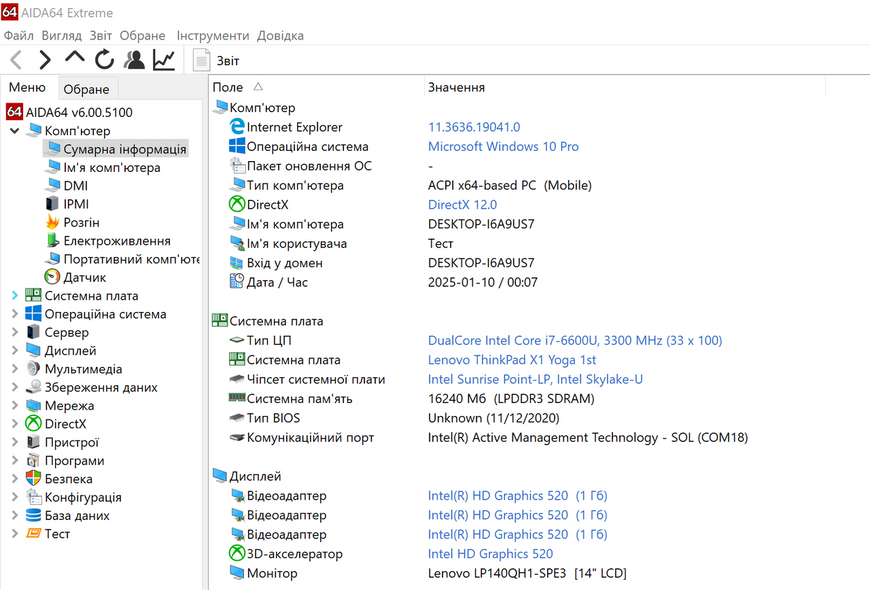Click the flame icon beside Розгін
The image size is (870, 590).
pos(52,222)
